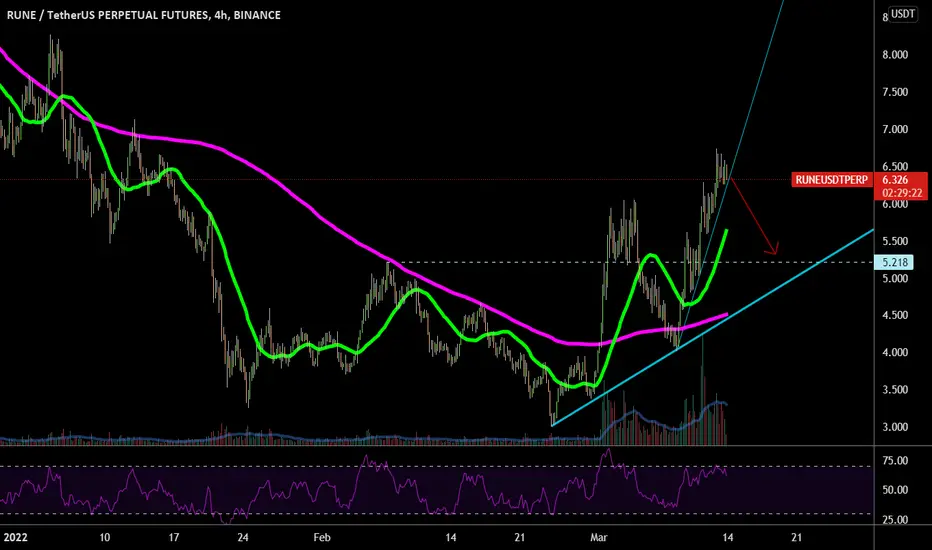
Task: Click the 4.500 price axis label
Action: [895, 315]
